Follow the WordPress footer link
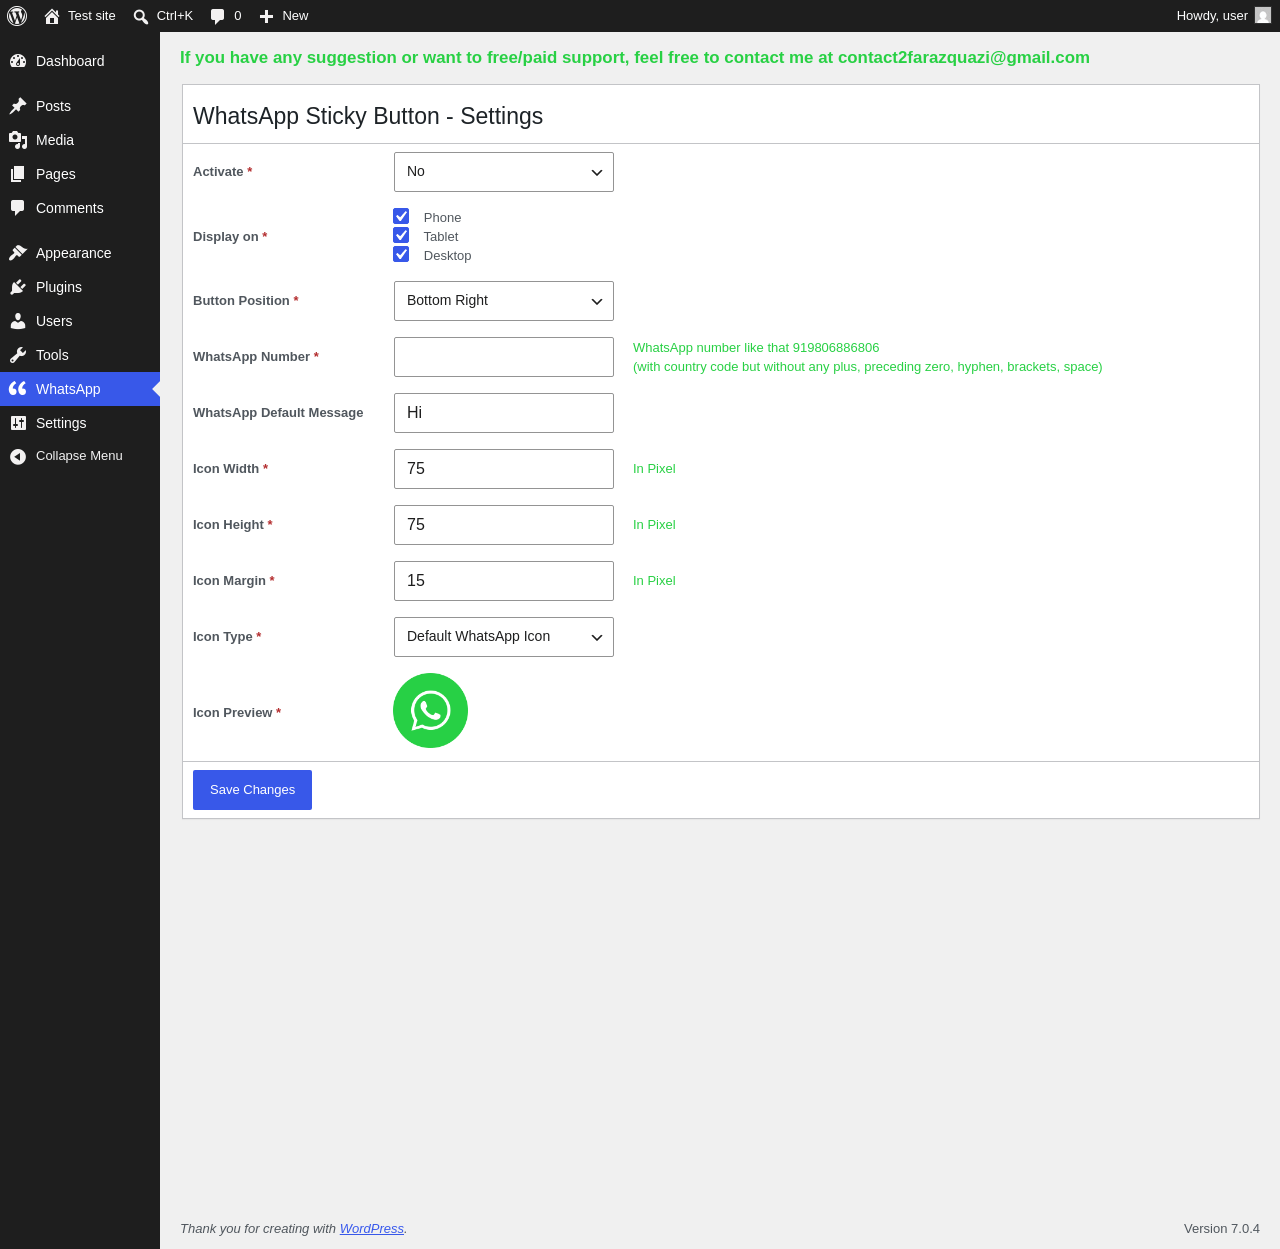1280x1249 pixels. point(372,1229)
